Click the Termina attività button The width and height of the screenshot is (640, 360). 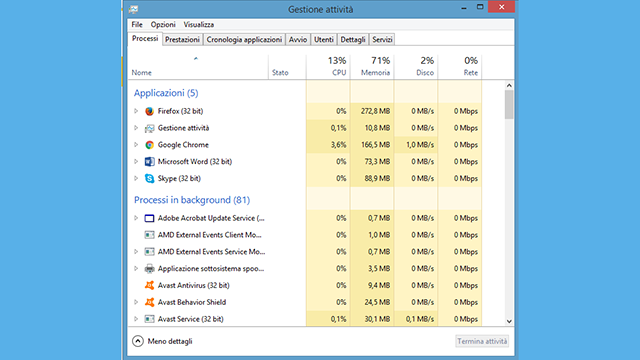pyautogui.click(x=482, y=341)
